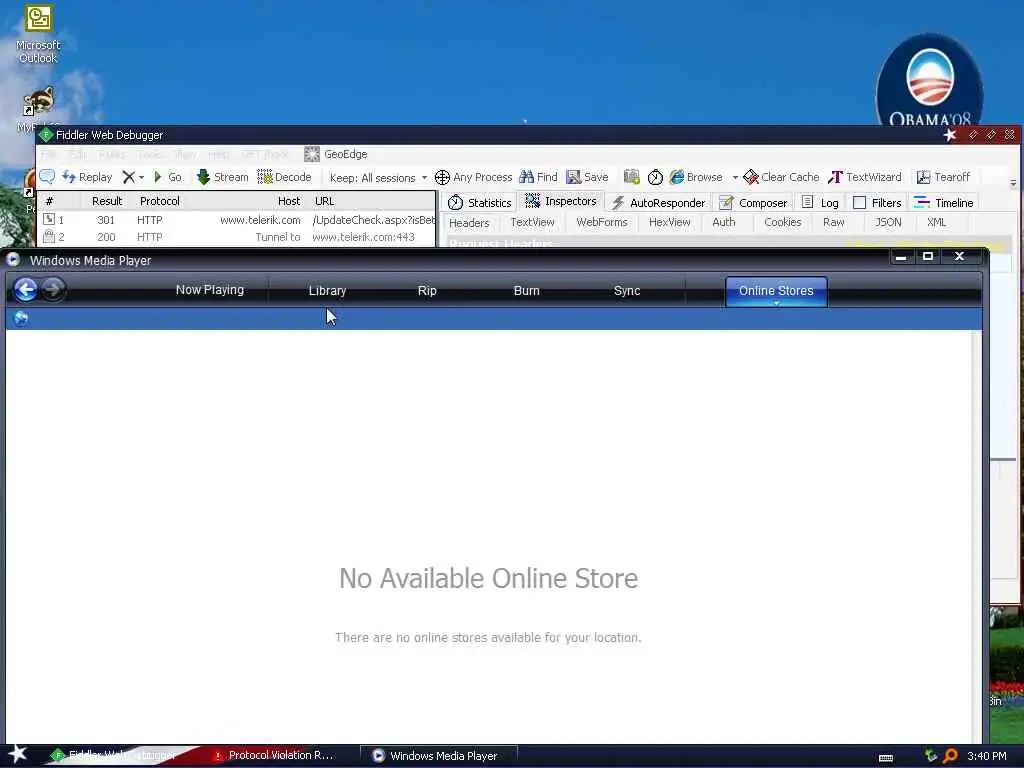Click the Clear Cache icon
This screenshot has width=1024, height=768.
point(750,177)
